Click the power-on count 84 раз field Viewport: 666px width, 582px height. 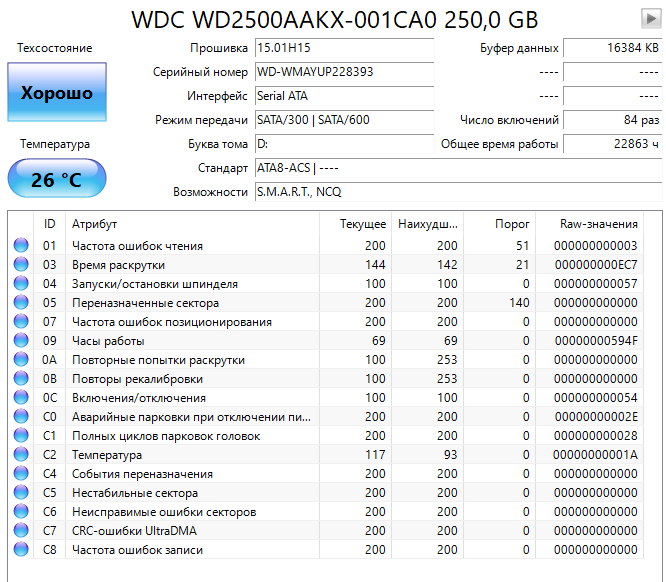click(612, 120)
